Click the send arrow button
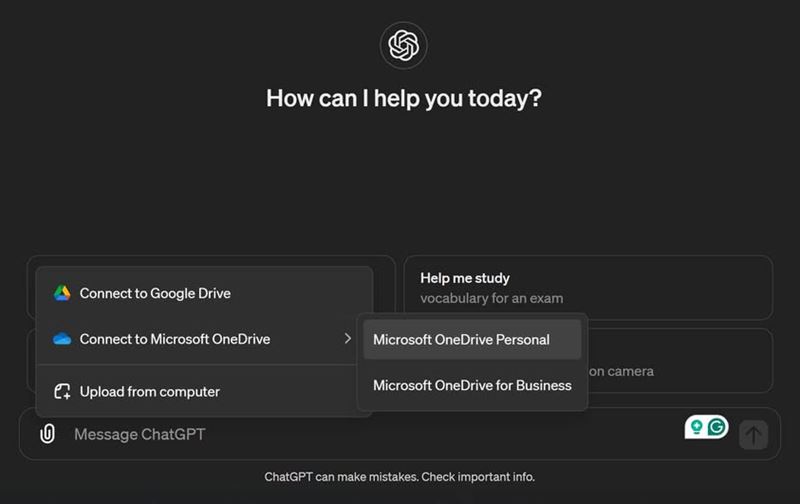 tap(753, 435)
